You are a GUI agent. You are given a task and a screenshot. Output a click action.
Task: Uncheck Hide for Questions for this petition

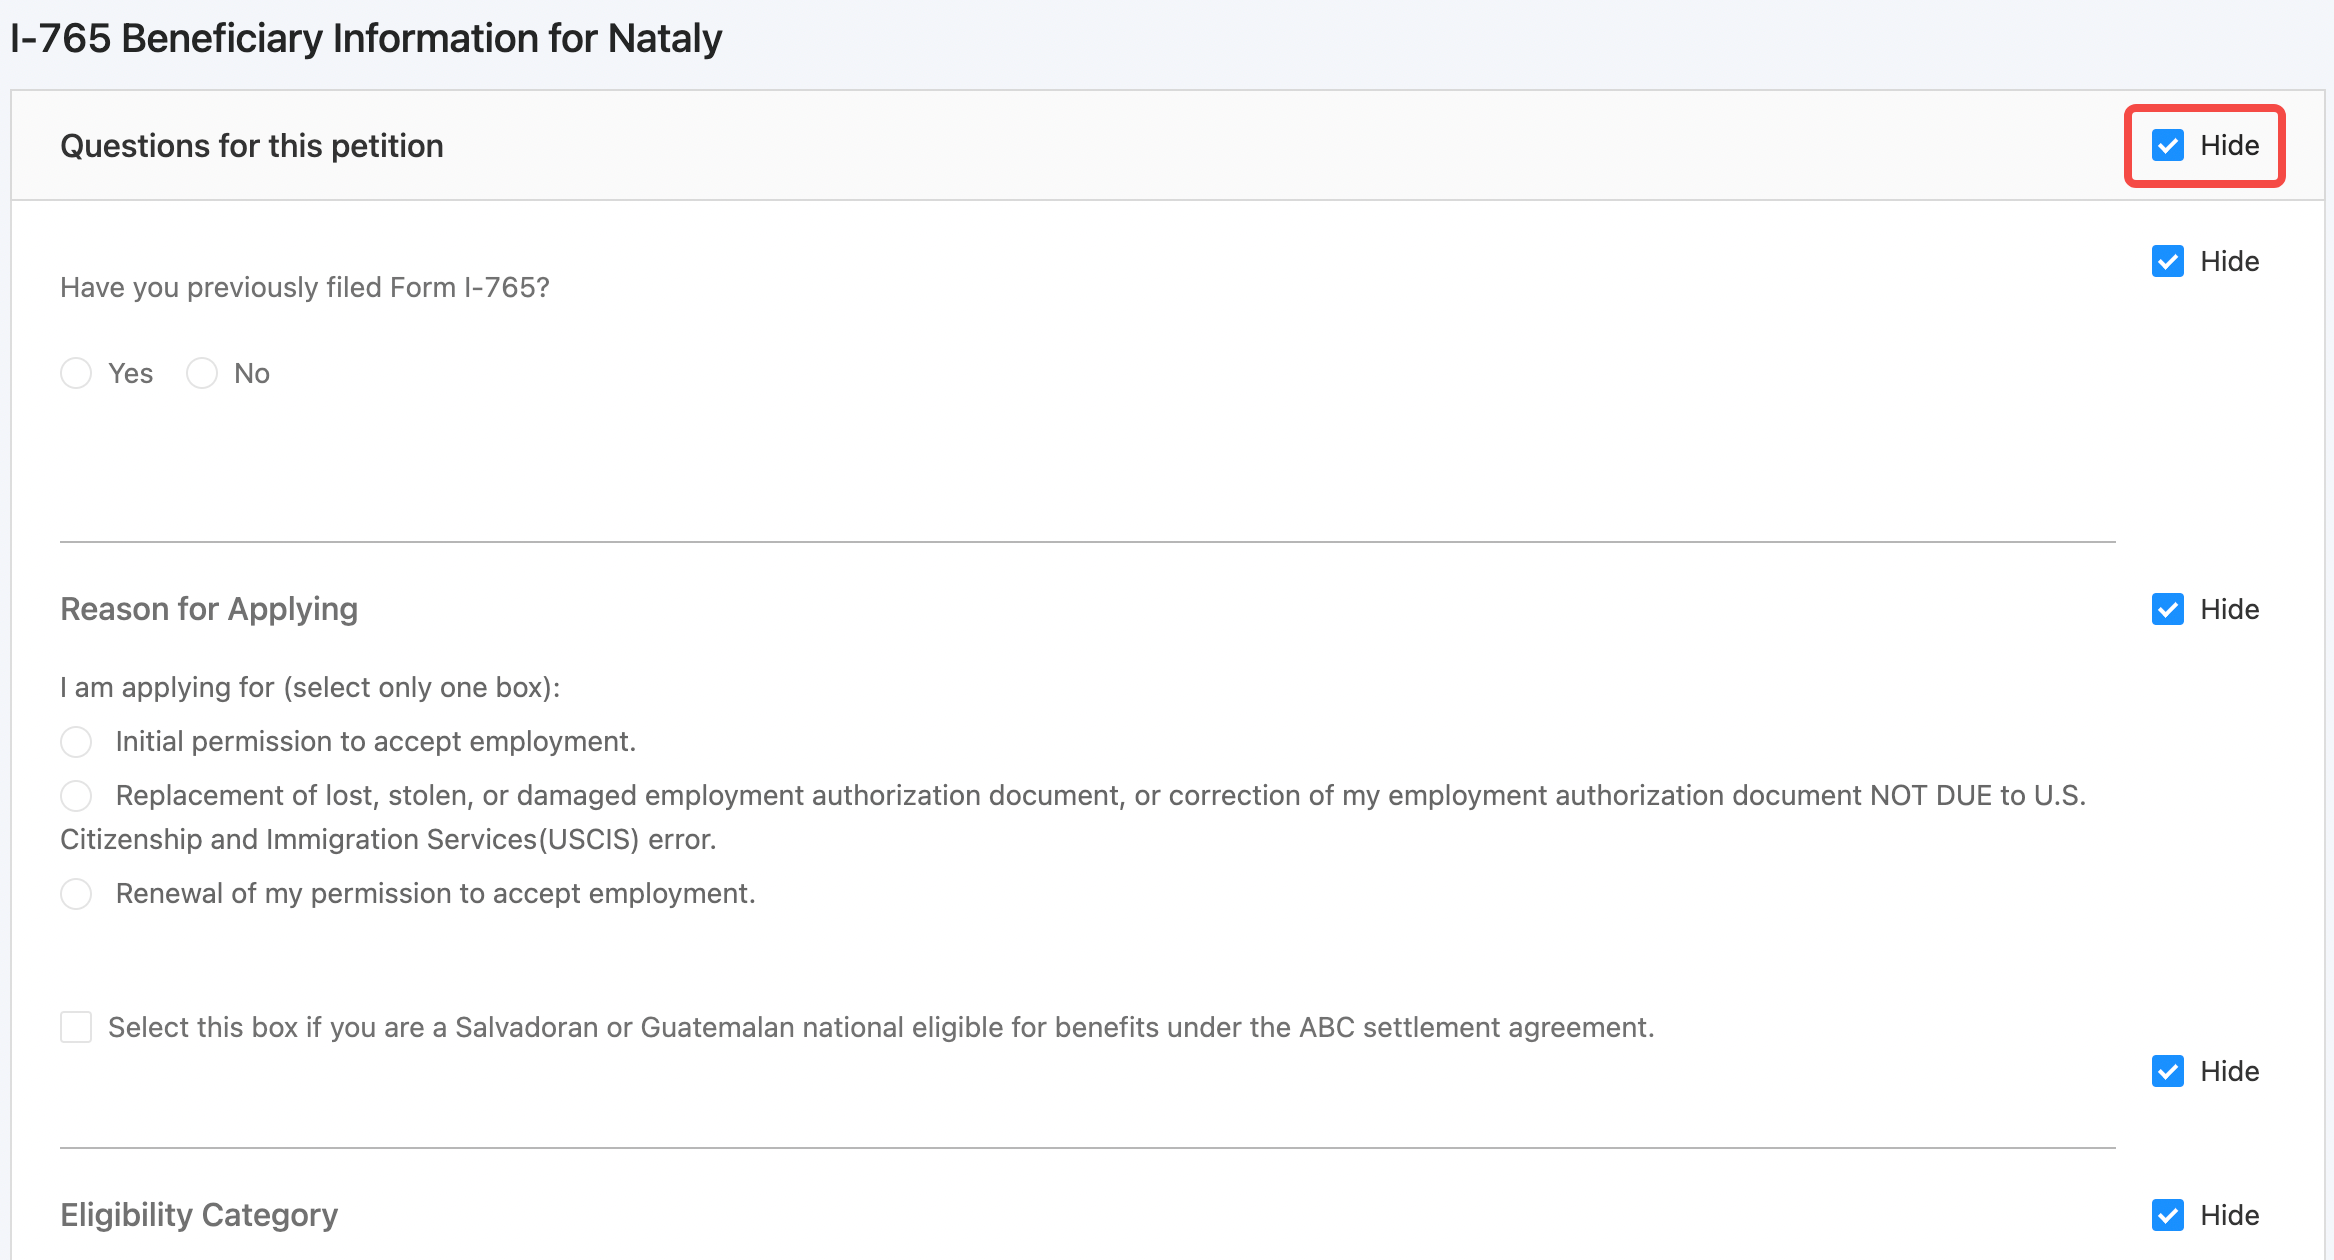click(x=2167, y=146)
